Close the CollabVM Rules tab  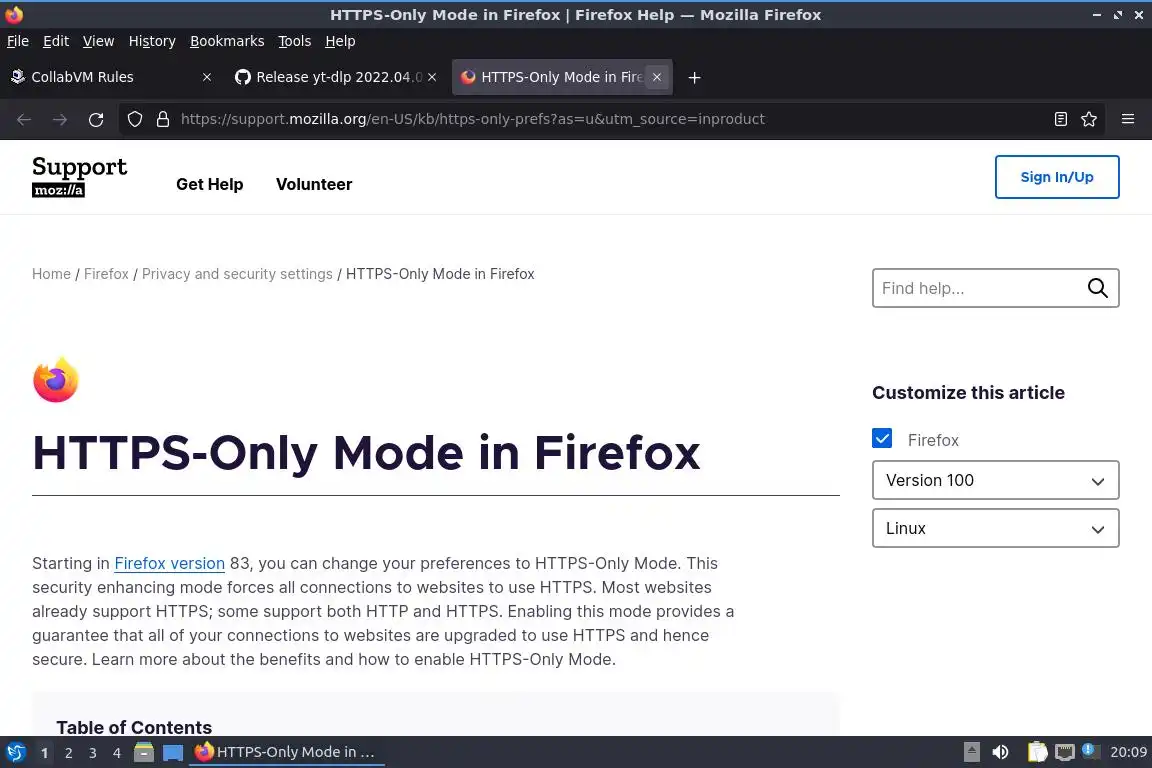click(x=207, y=77)
